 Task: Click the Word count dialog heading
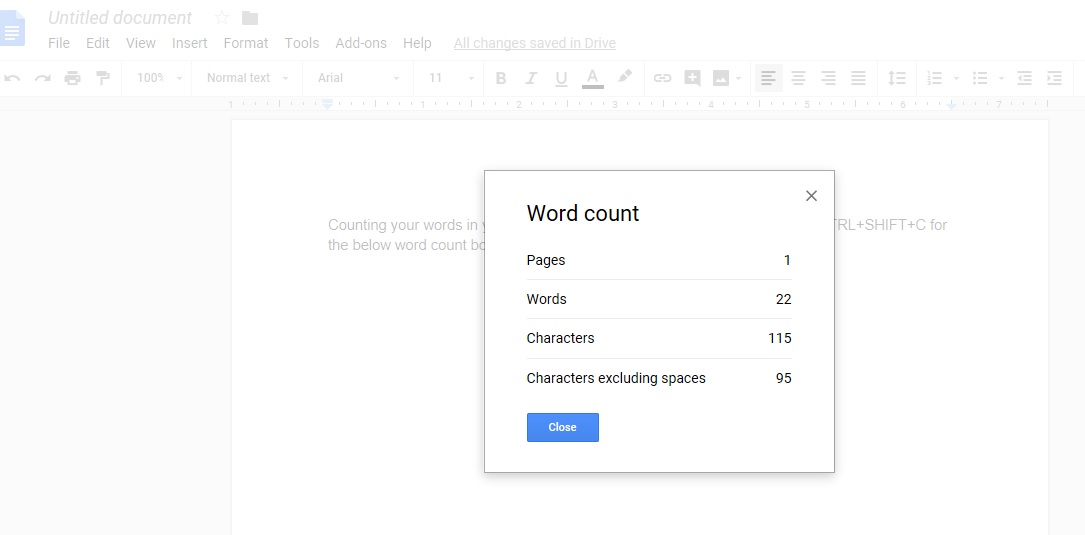[x=583, y=213]
